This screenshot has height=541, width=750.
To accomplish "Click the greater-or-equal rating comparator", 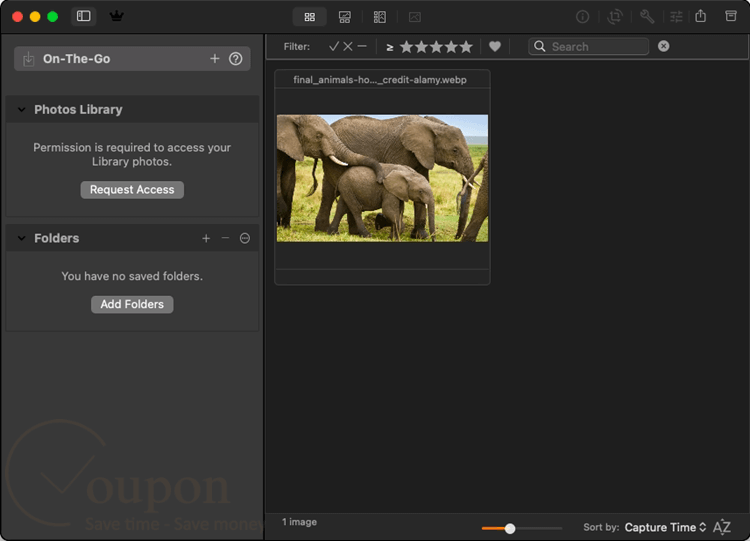I will point(390,47).
